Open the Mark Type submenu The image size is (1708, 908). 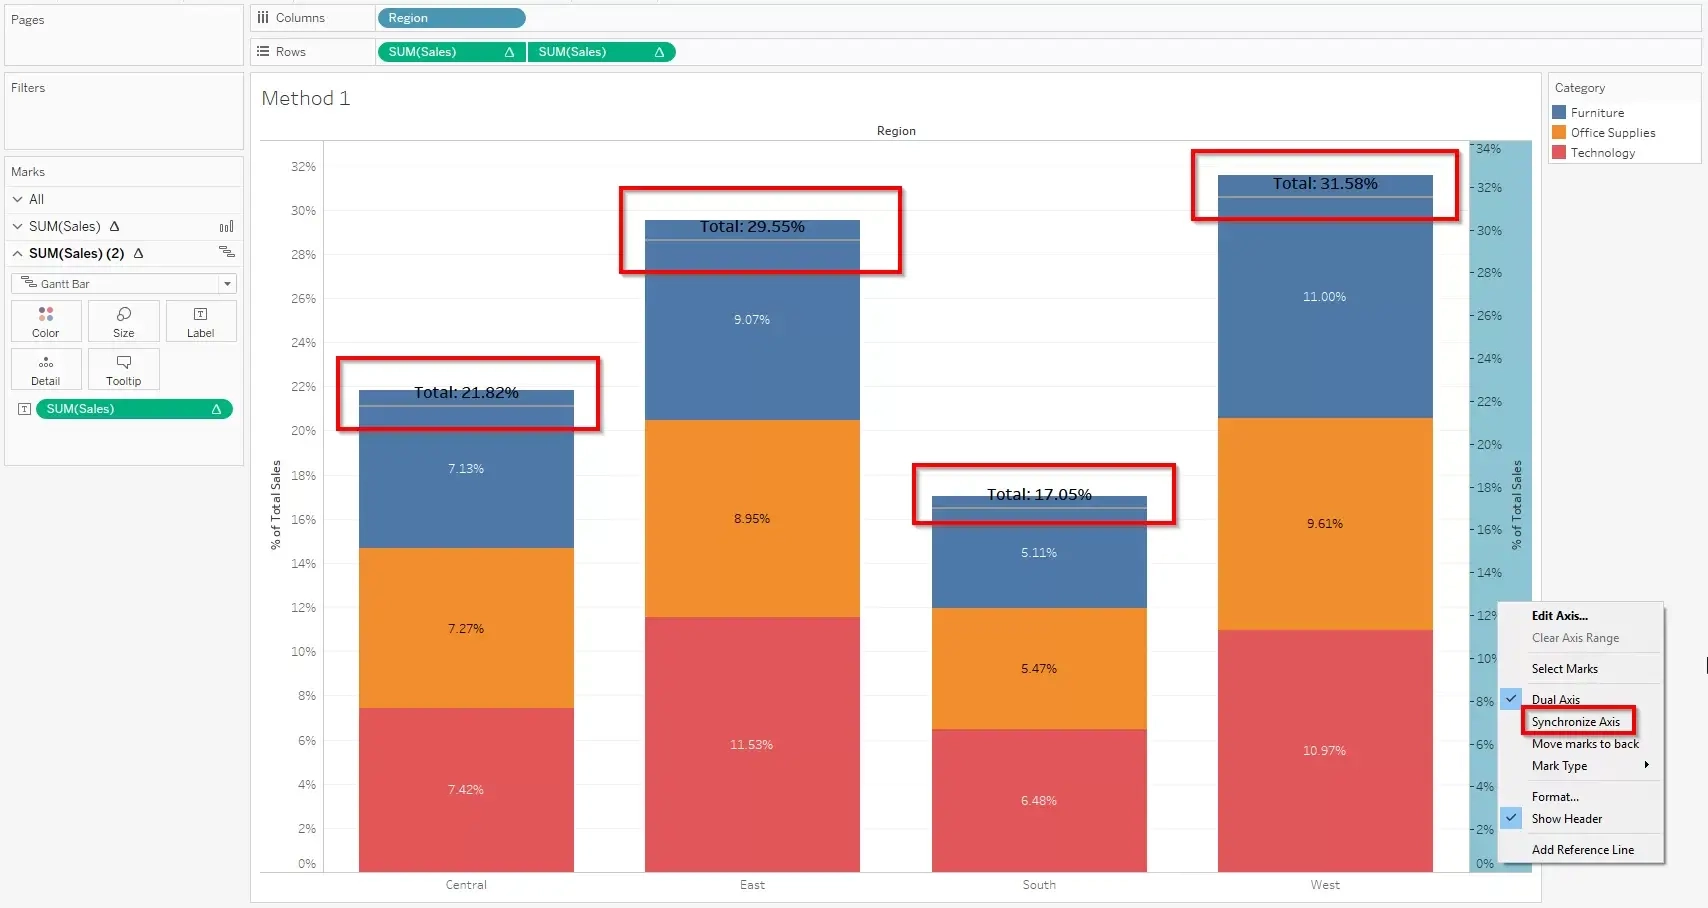(1558, 765)
